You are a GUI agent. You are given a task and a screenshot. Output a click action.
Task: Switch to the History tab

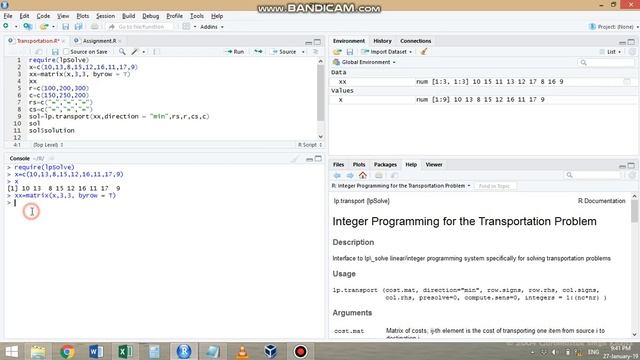[382, 41]
